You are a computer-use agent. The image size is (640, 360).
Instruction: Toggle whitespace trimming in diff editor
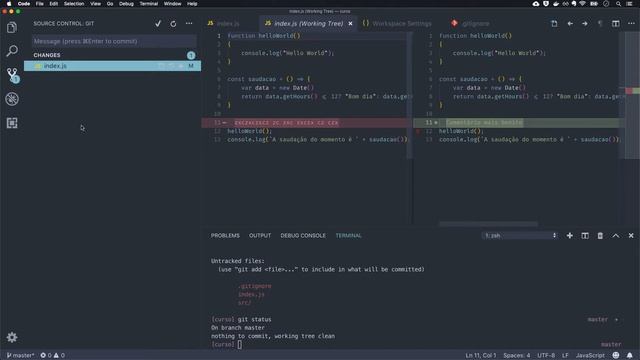tap(600, 24)
